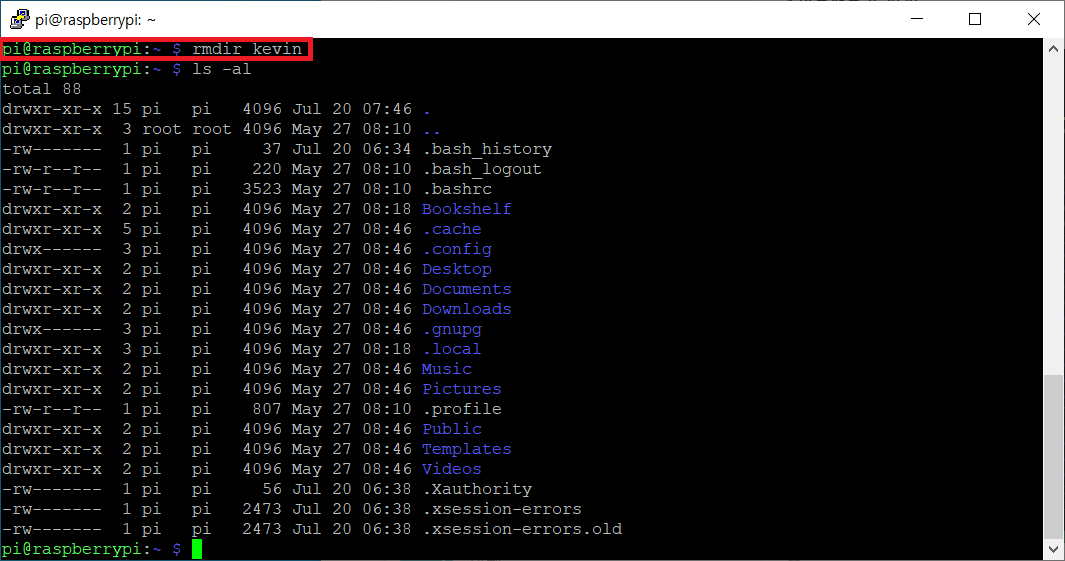Click the 'rmdir kevin' command text

(247, 49)
